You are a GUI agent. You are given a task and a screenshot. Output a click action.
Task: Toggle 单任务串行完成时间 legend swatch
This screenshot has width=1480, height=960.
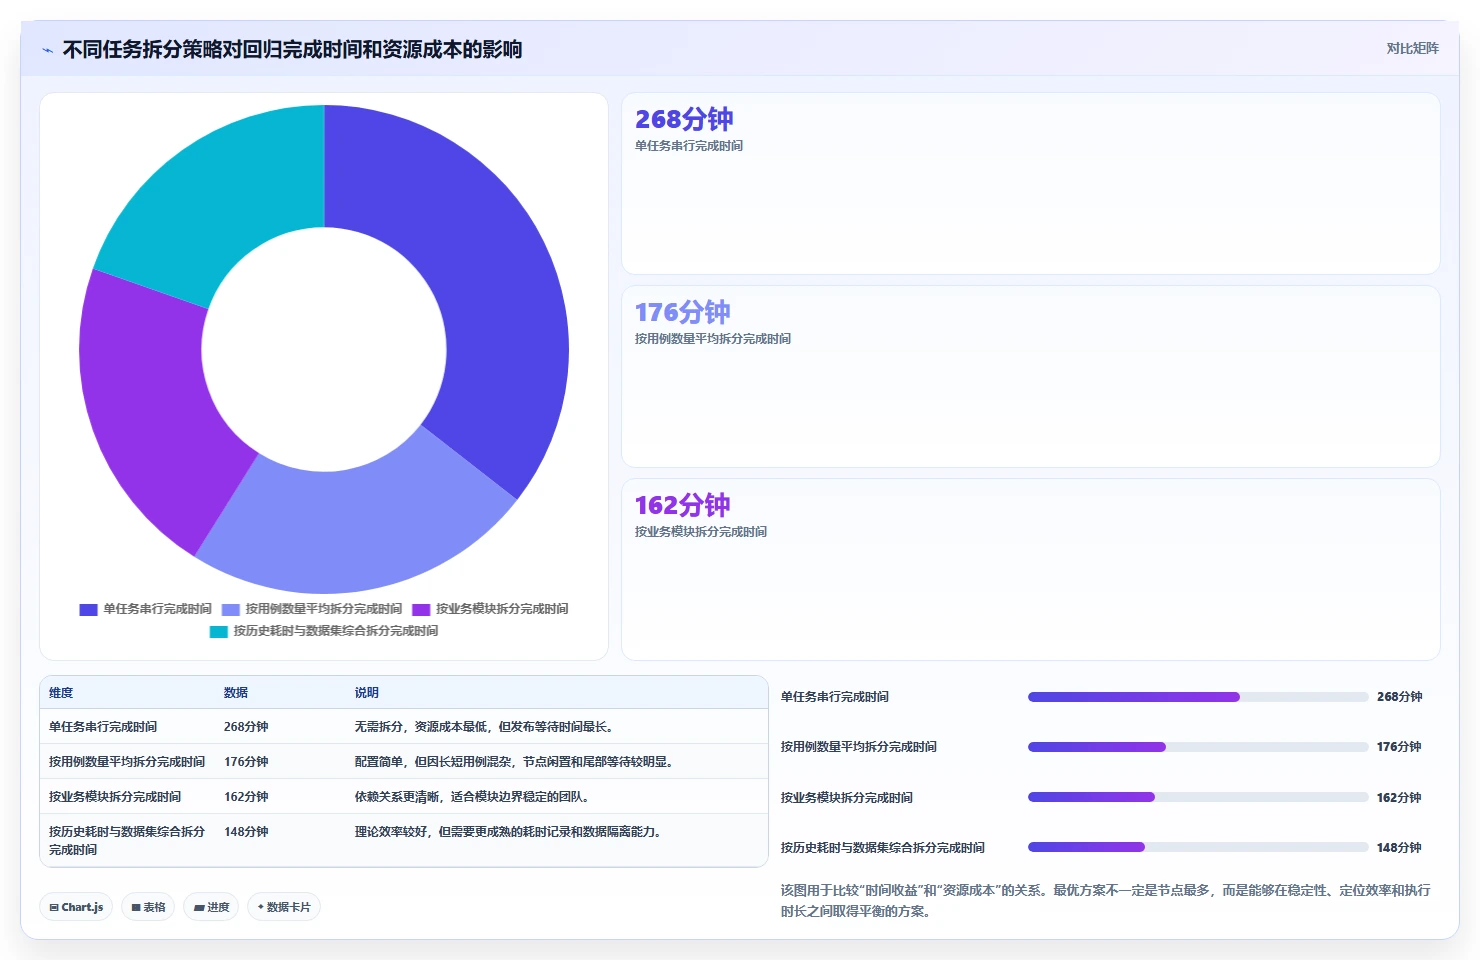click(88, 609)
